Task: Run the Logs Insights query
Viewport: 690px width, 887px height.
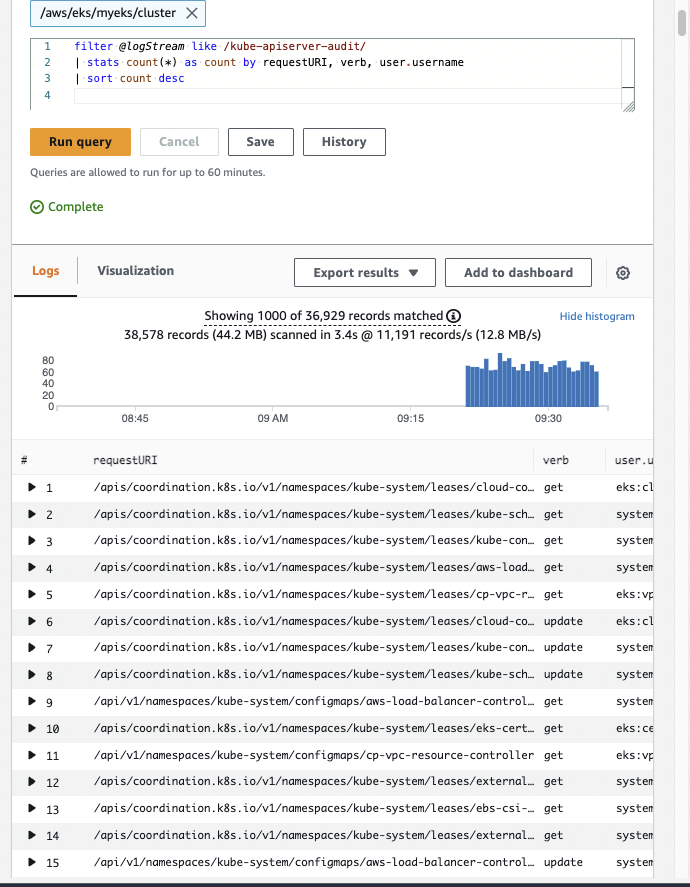Action: (80, 142)
